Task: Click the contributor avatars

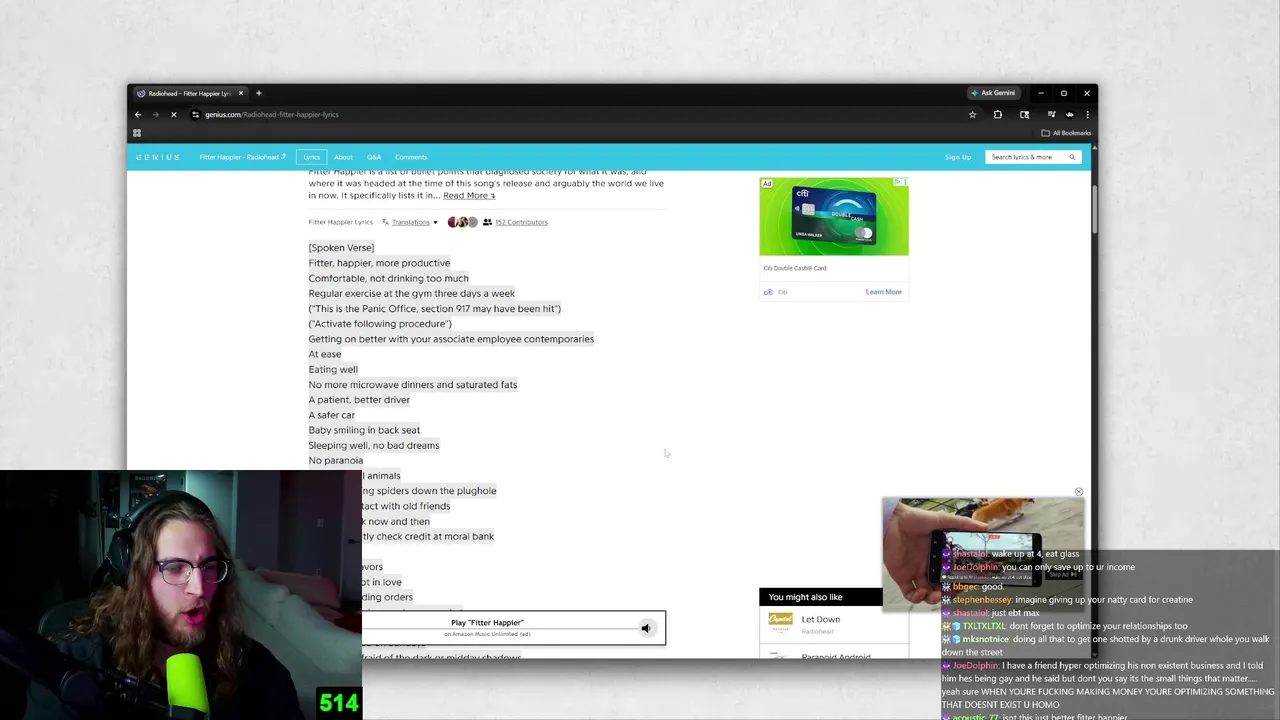Action: click(x=462, y=222)
